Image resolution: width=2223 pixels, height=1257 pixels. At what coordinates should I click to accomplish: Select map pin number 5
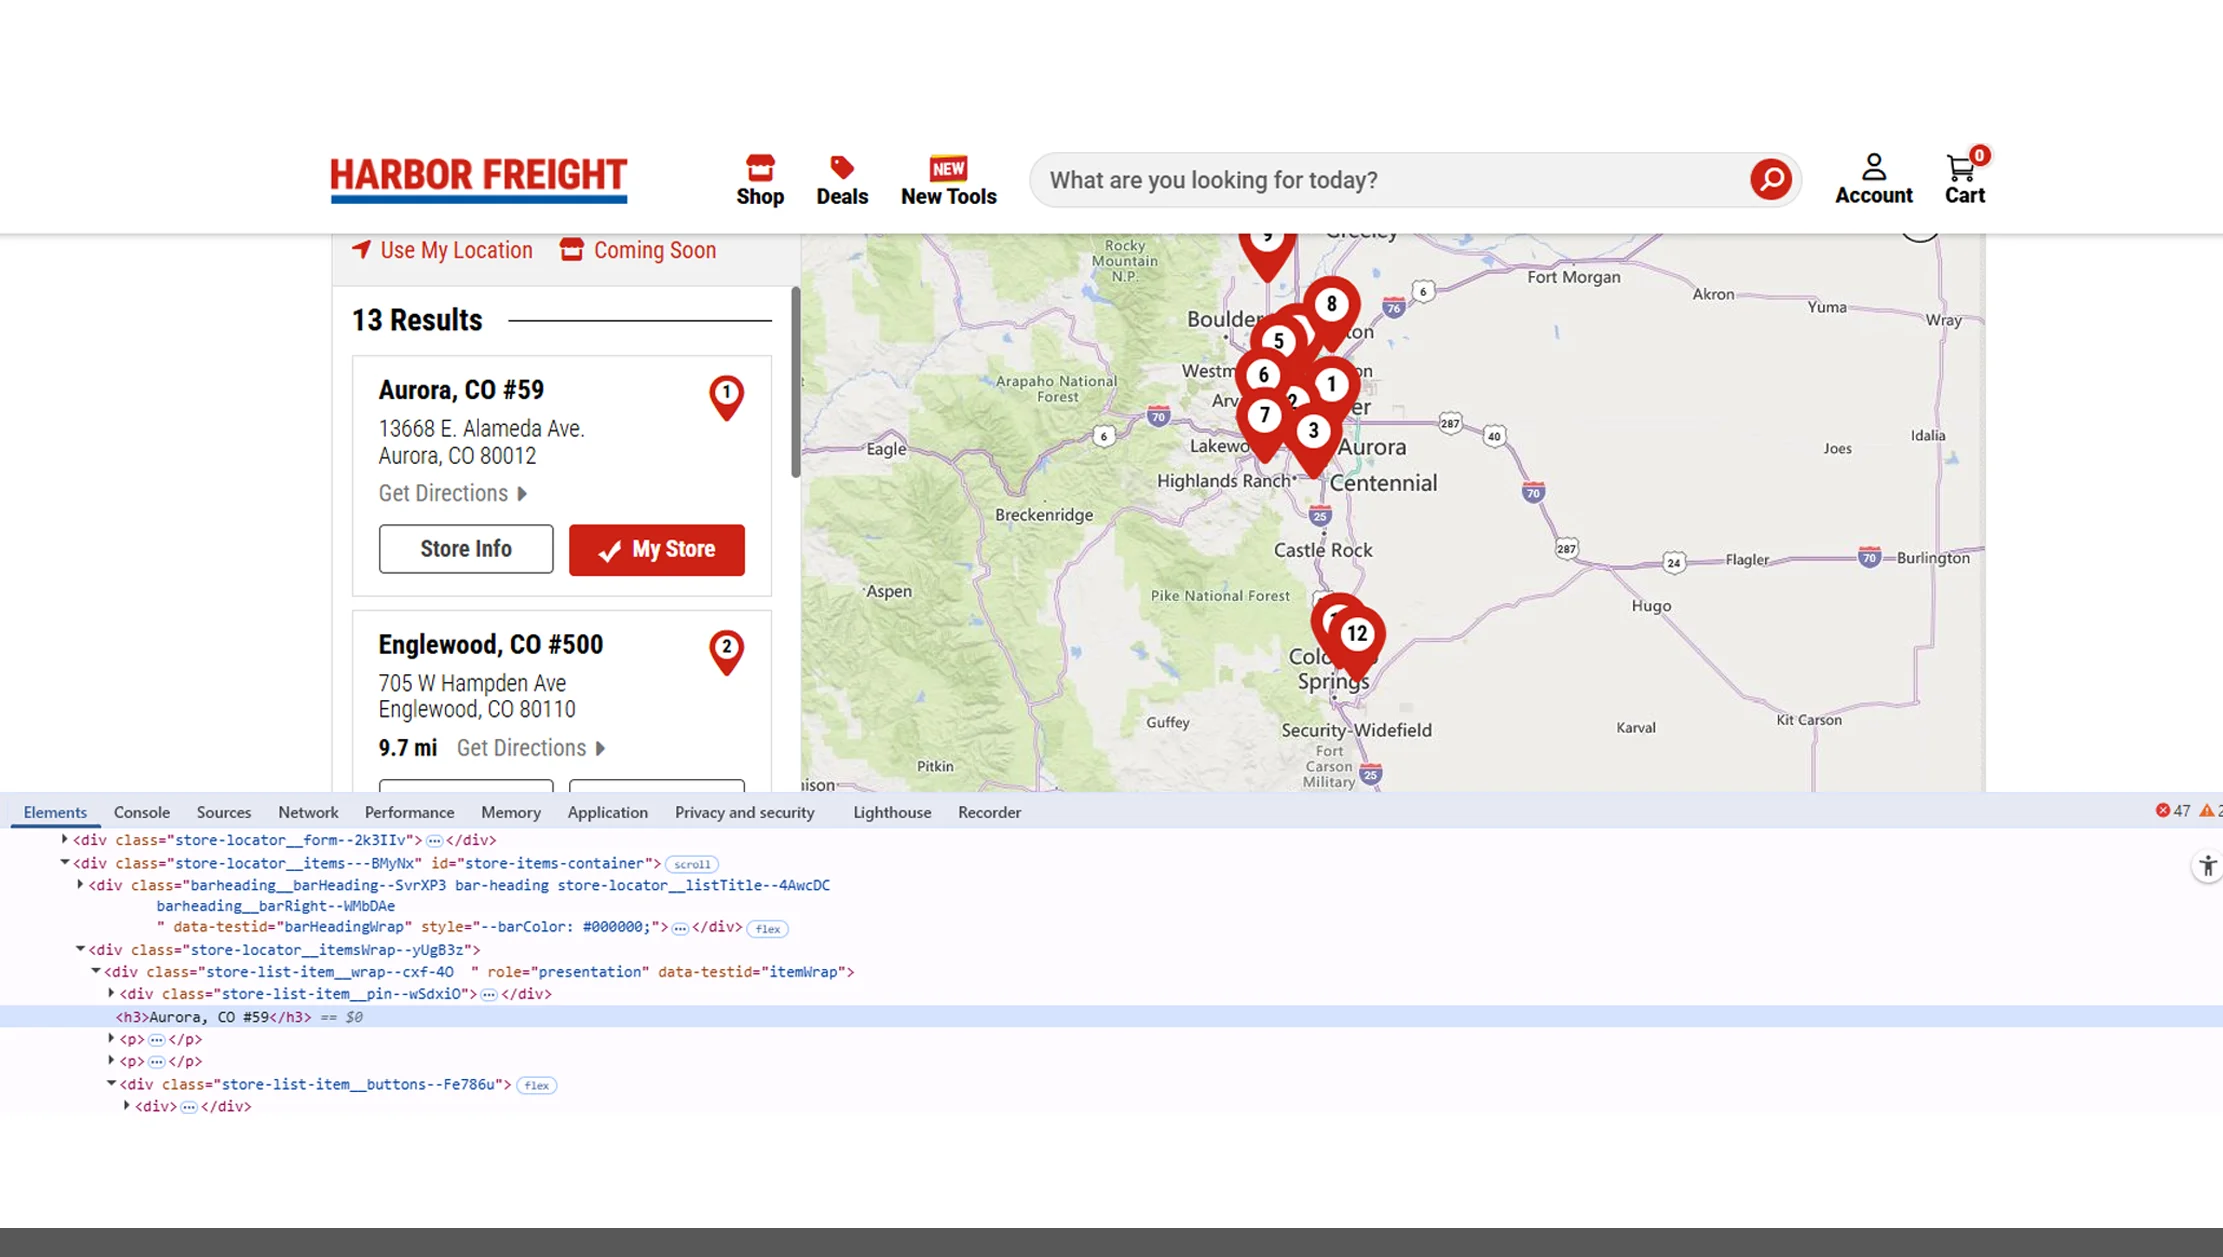point(1278,342)
